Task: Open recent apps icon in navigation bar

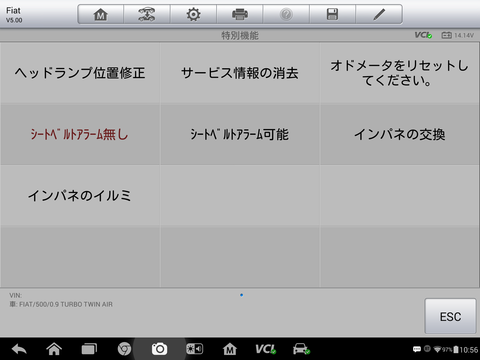Action: 89,349
